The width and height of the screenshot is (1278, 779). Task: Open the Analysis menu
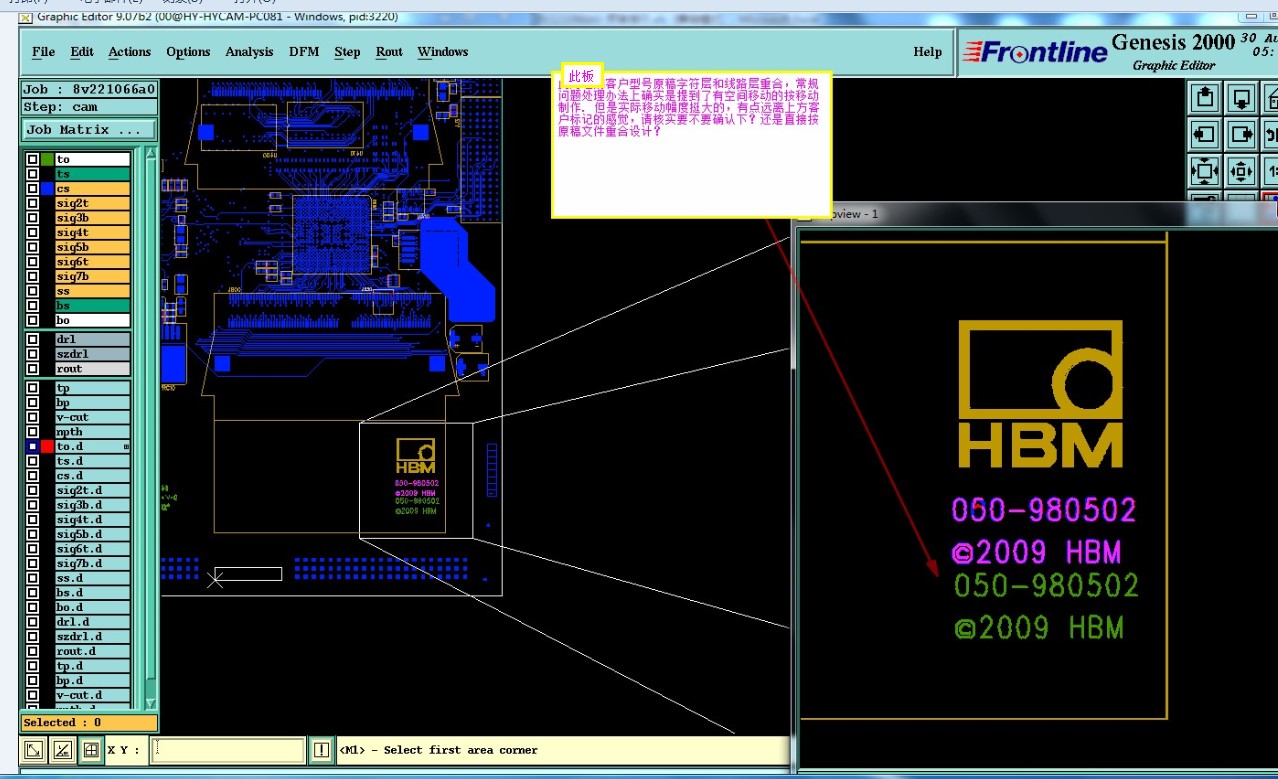[249, 52]
